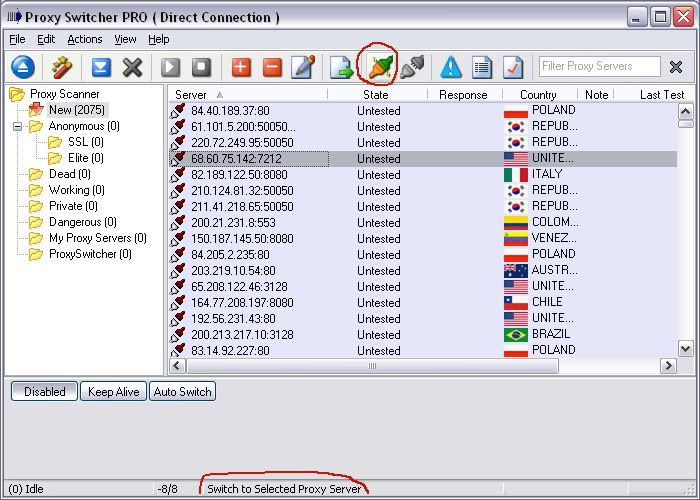Add a proxy with red plus icon
This screenshot has width=700, height=500.
tap(241, 67)
